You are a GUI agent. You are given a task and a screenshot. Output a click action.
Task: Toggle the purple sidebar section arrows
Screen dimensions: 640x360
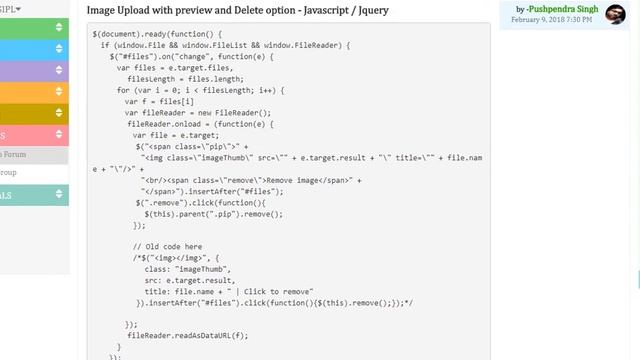[x=59, y=70]
